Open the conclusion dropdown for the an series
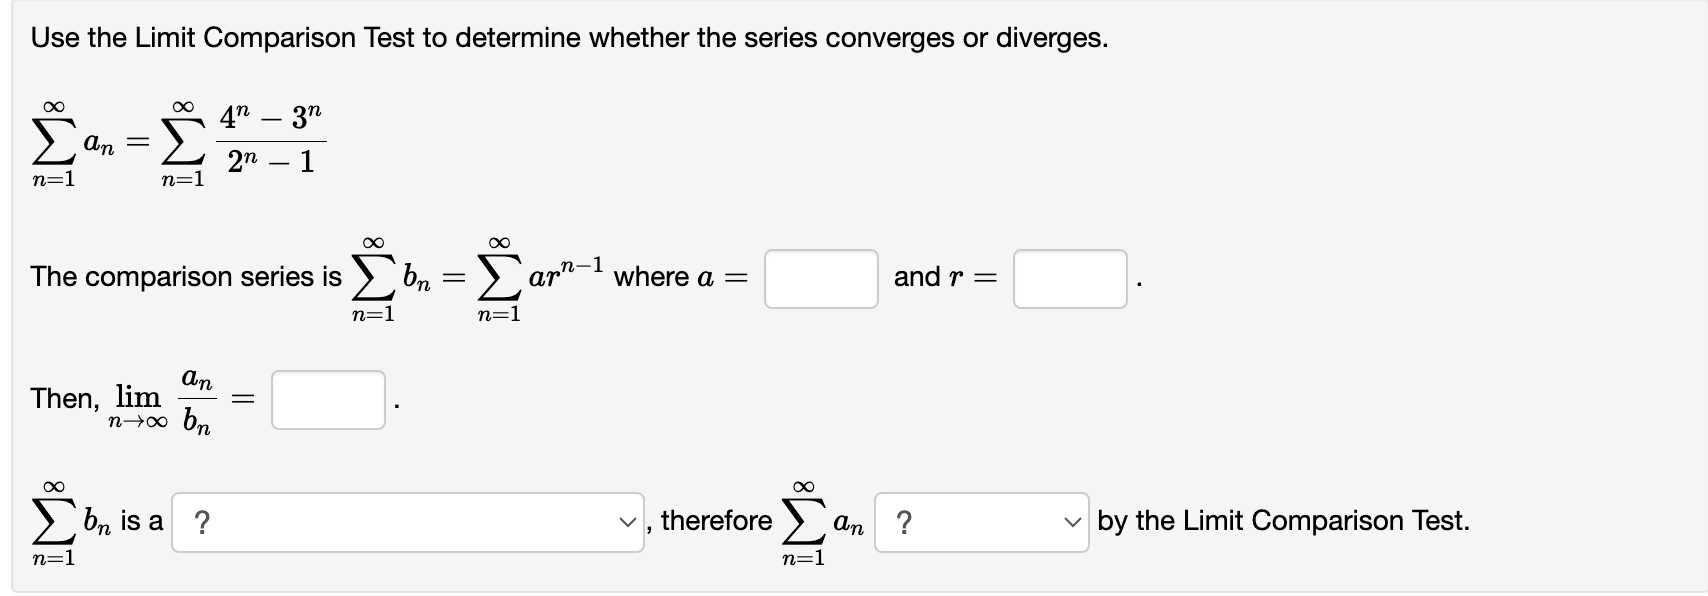The image size is (1708, 596). point(981,521)
